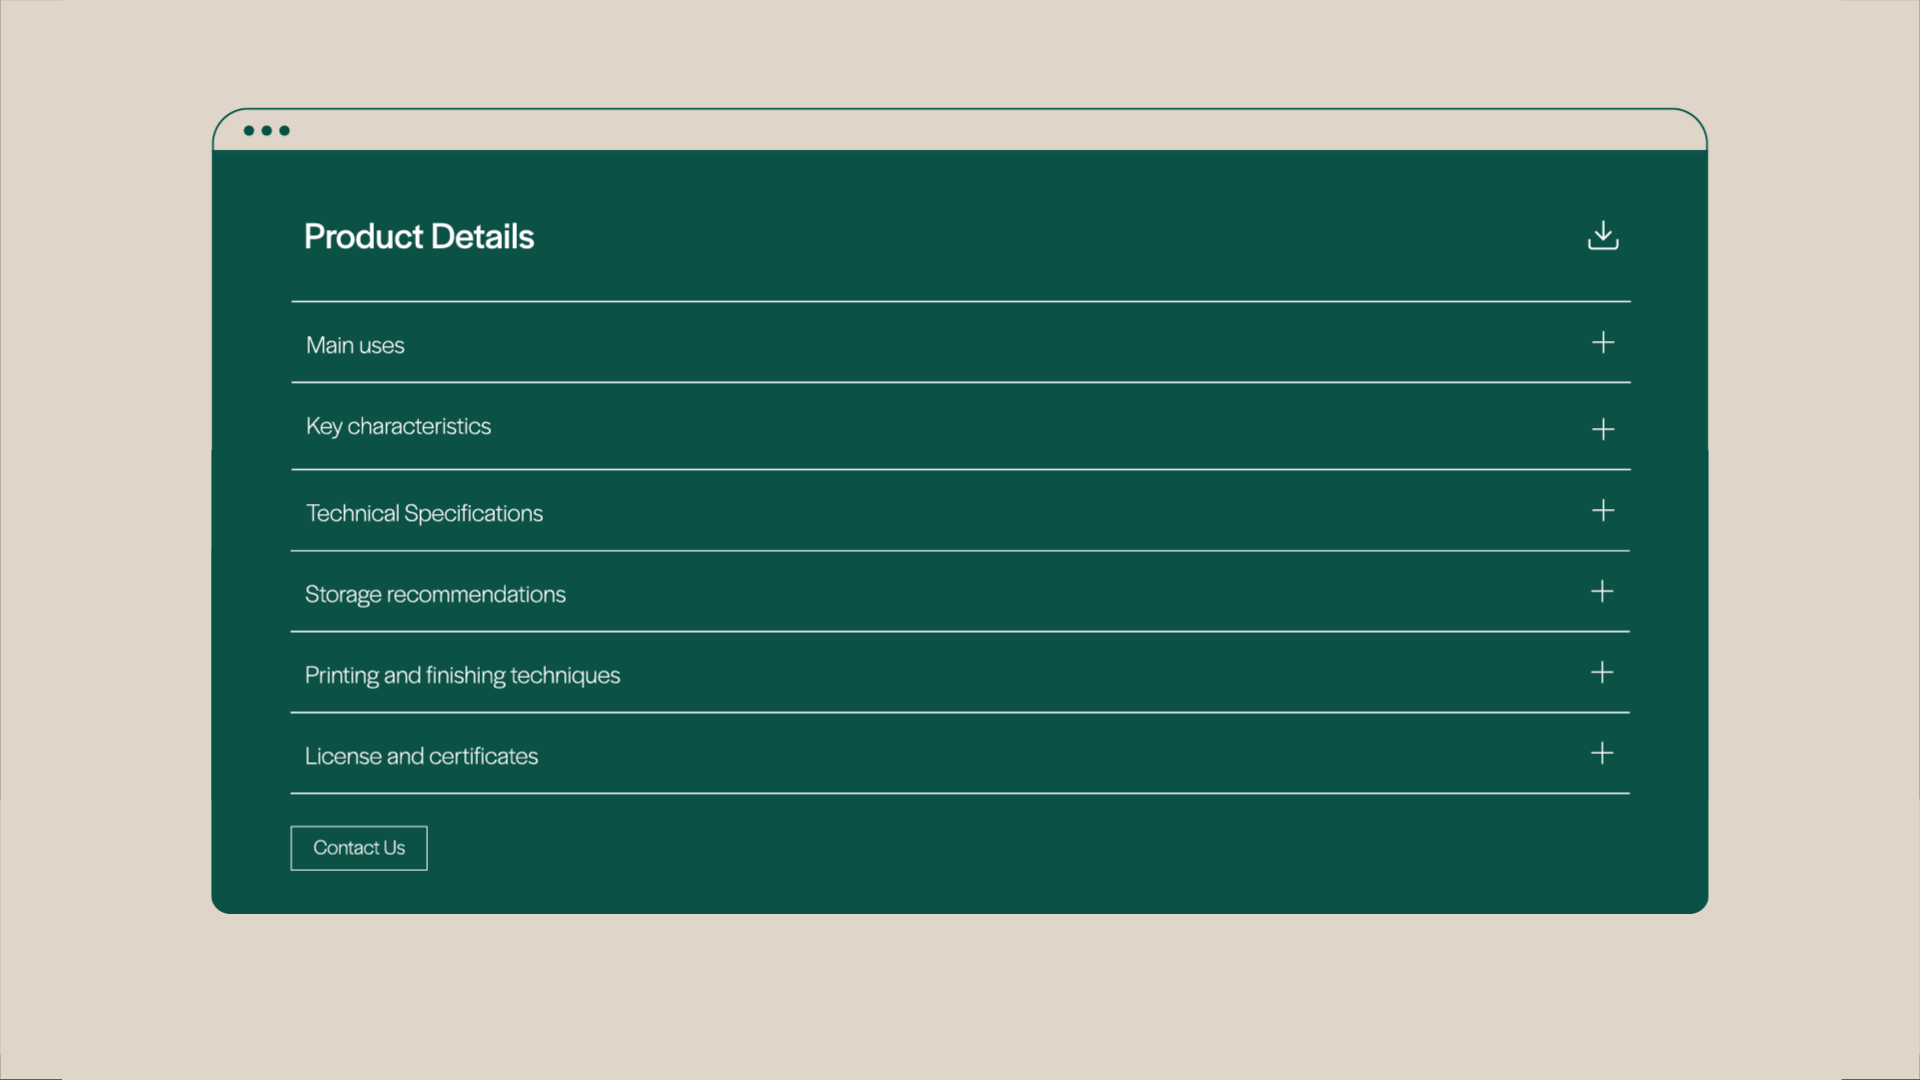
Task: Select 'Printing and finishing techniques' label
Action: point(462,676)
